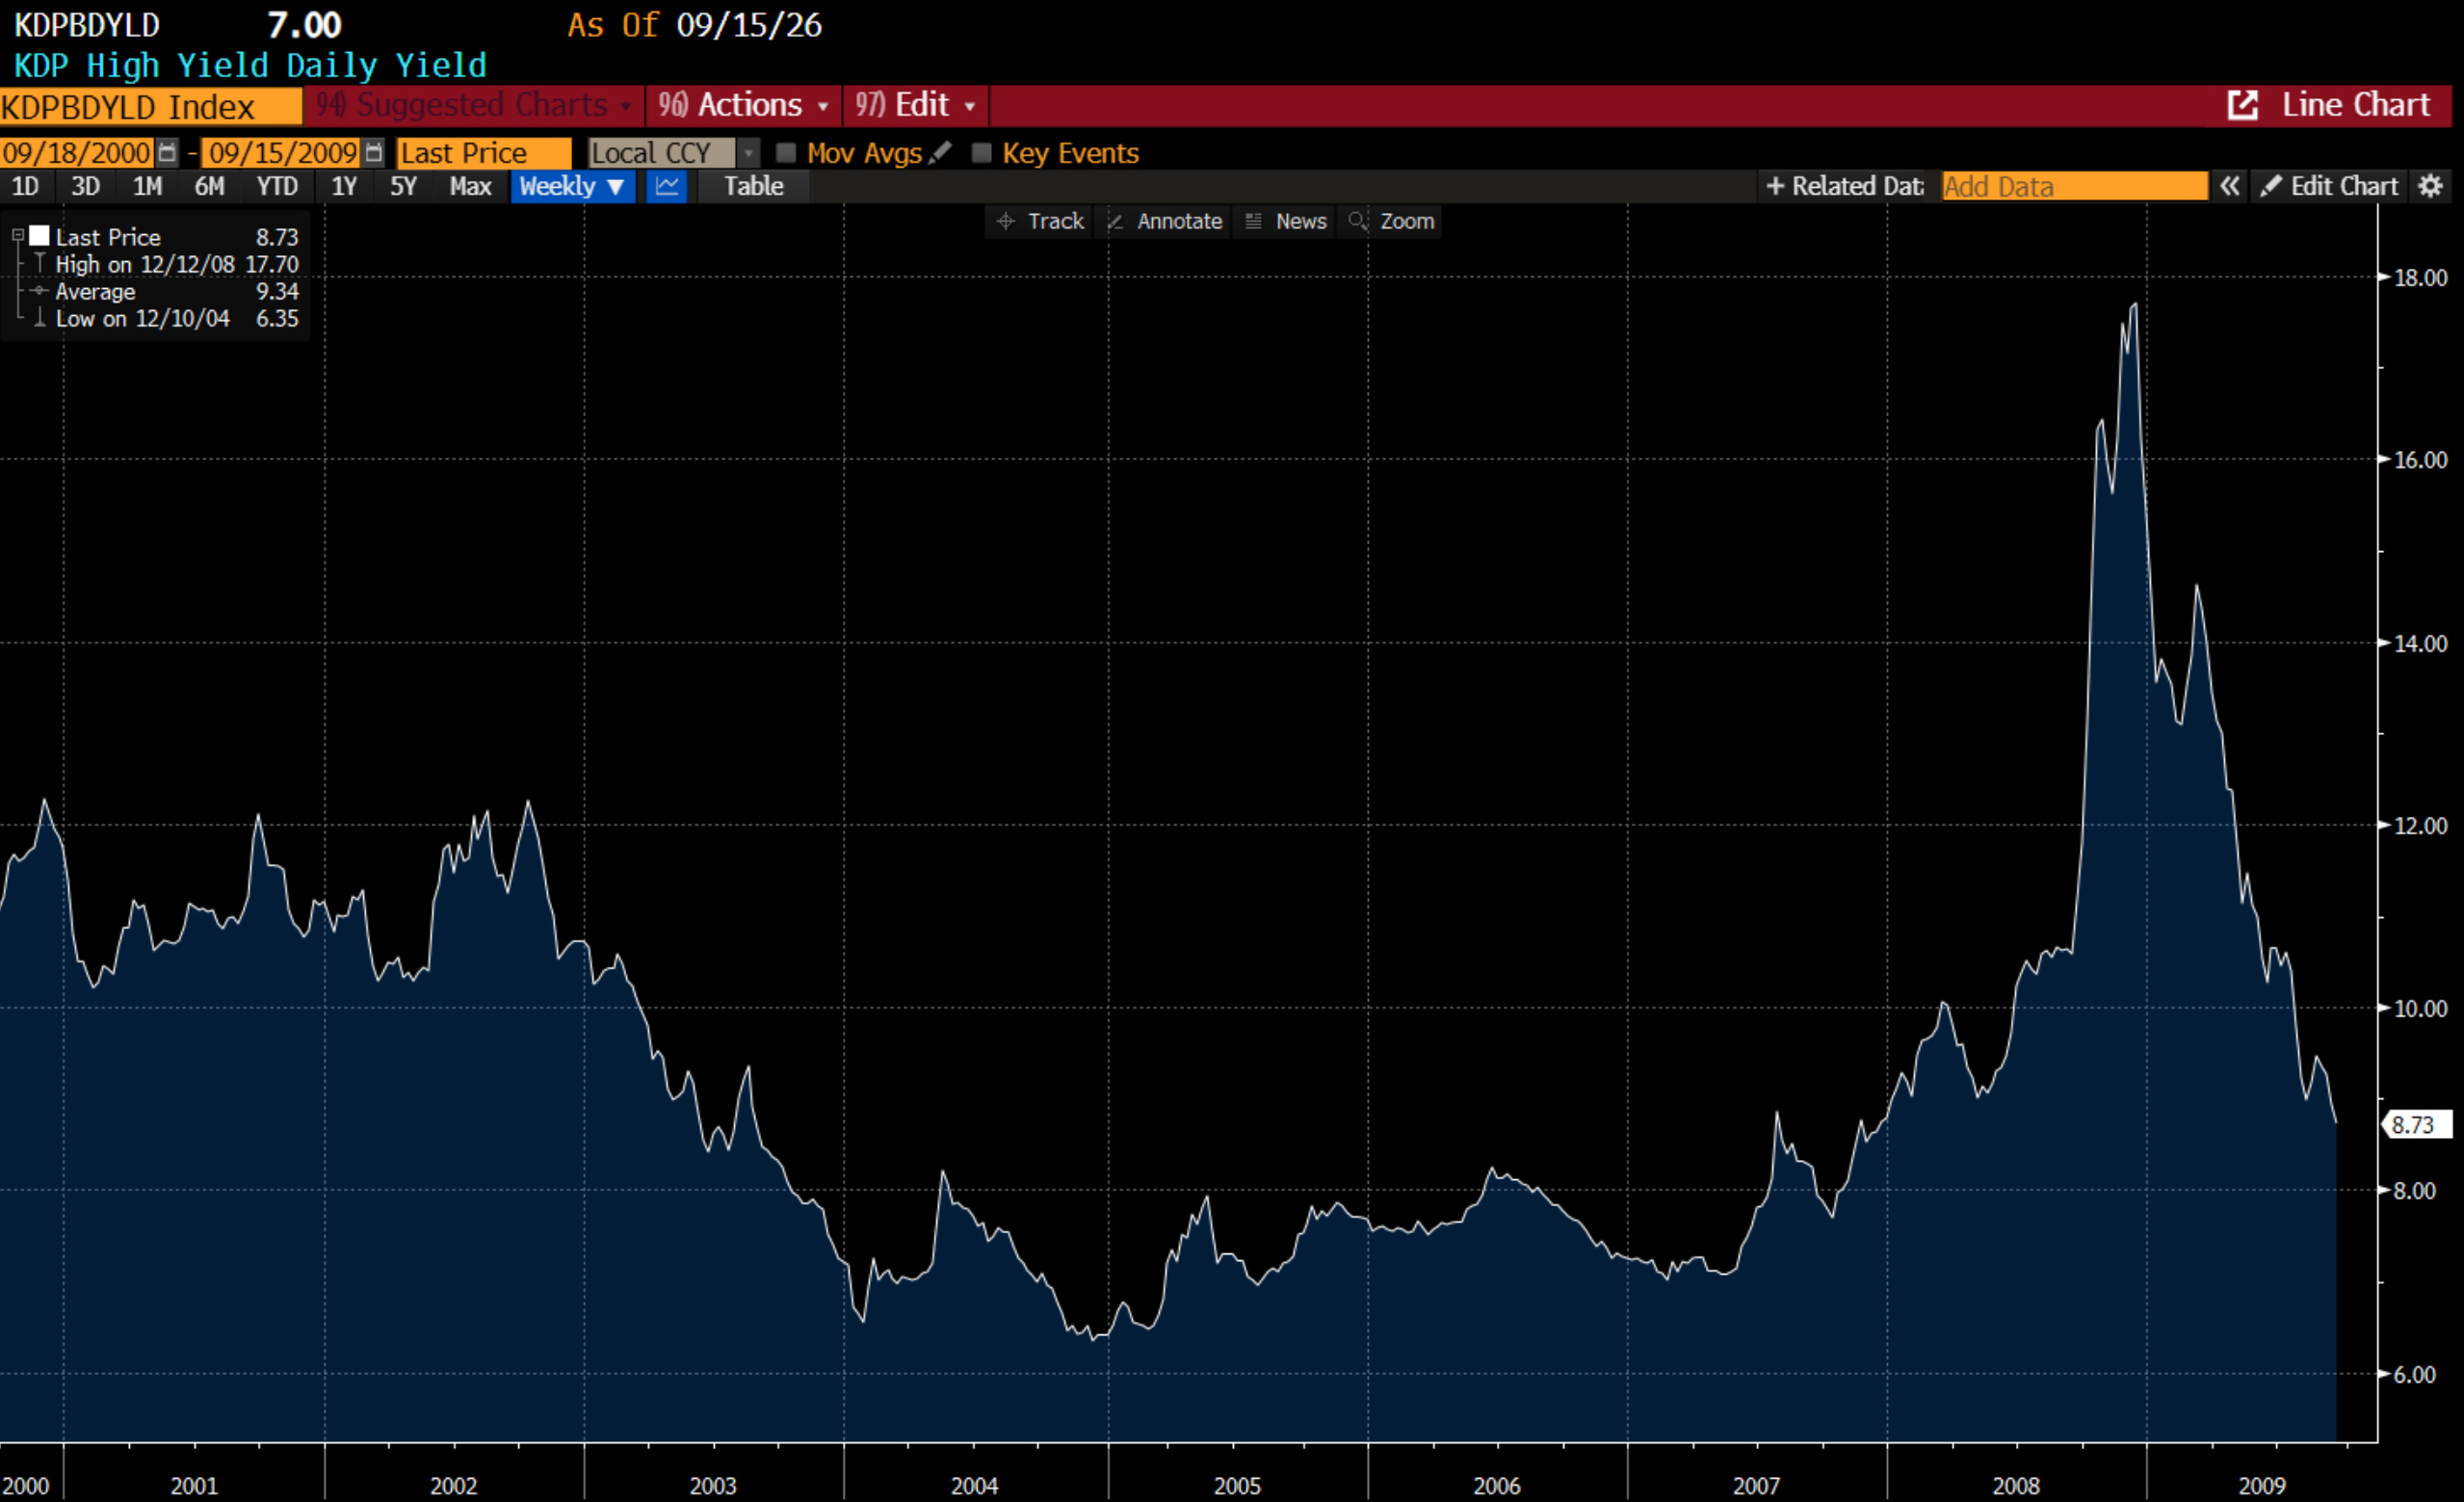Image resolution: width=2464 pixels, height=1502 pixels.
Task: Click the Edit Chart button
Action: pyautogui.click(x=2328, y=186)
